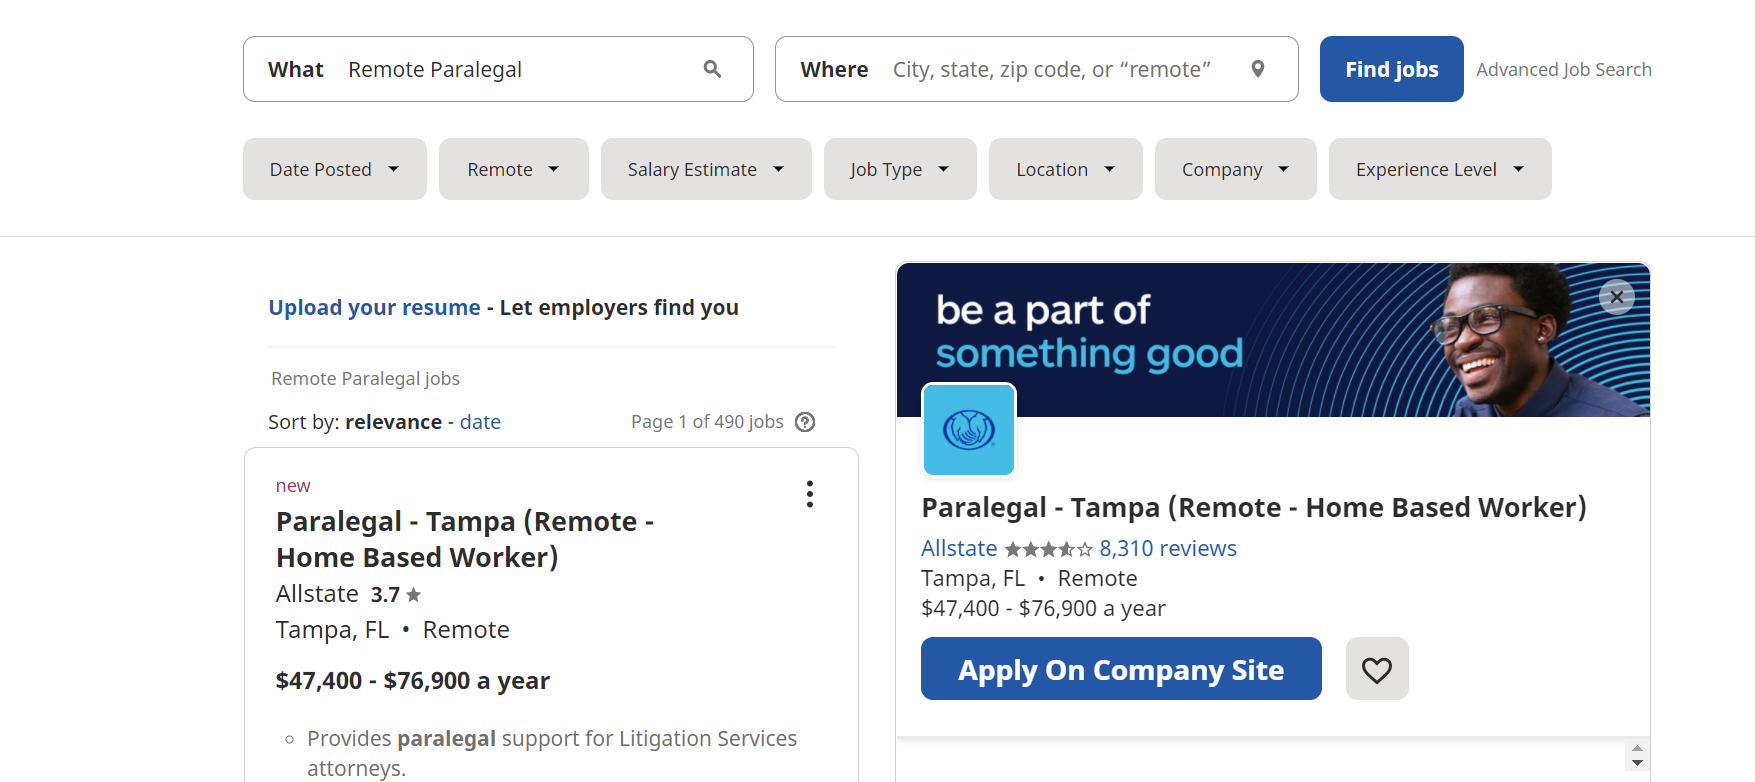Click the job detail scrollbar down arrow
This screenshot has height=782, width=1755.
point(1637,763)
